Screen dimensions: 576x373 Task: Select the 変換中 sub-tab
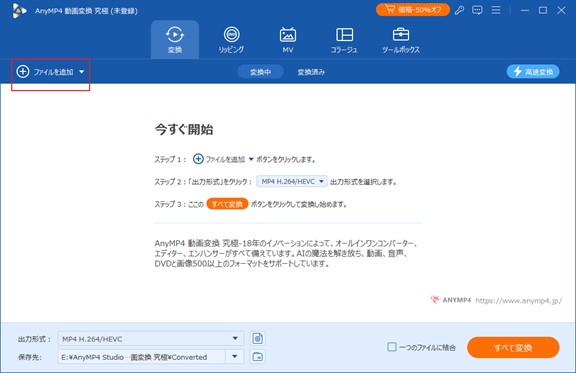pyautogui.click(x=260, y=72)
